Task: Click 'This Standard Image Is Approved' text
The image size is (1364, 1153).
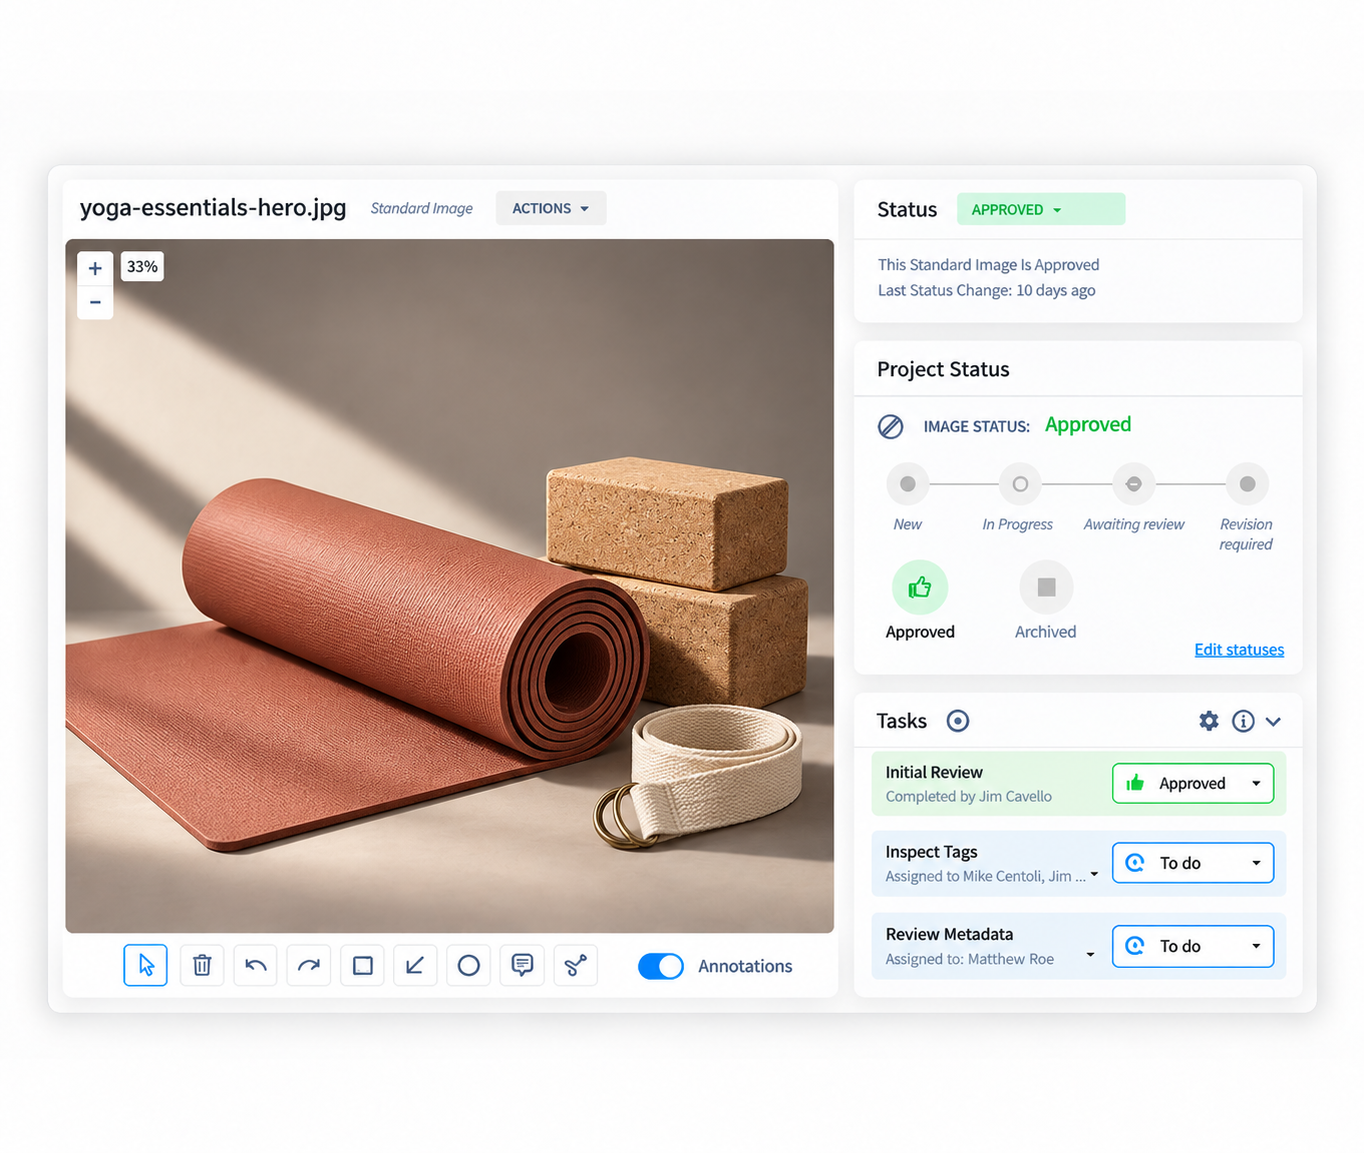Action: point(989,265)
